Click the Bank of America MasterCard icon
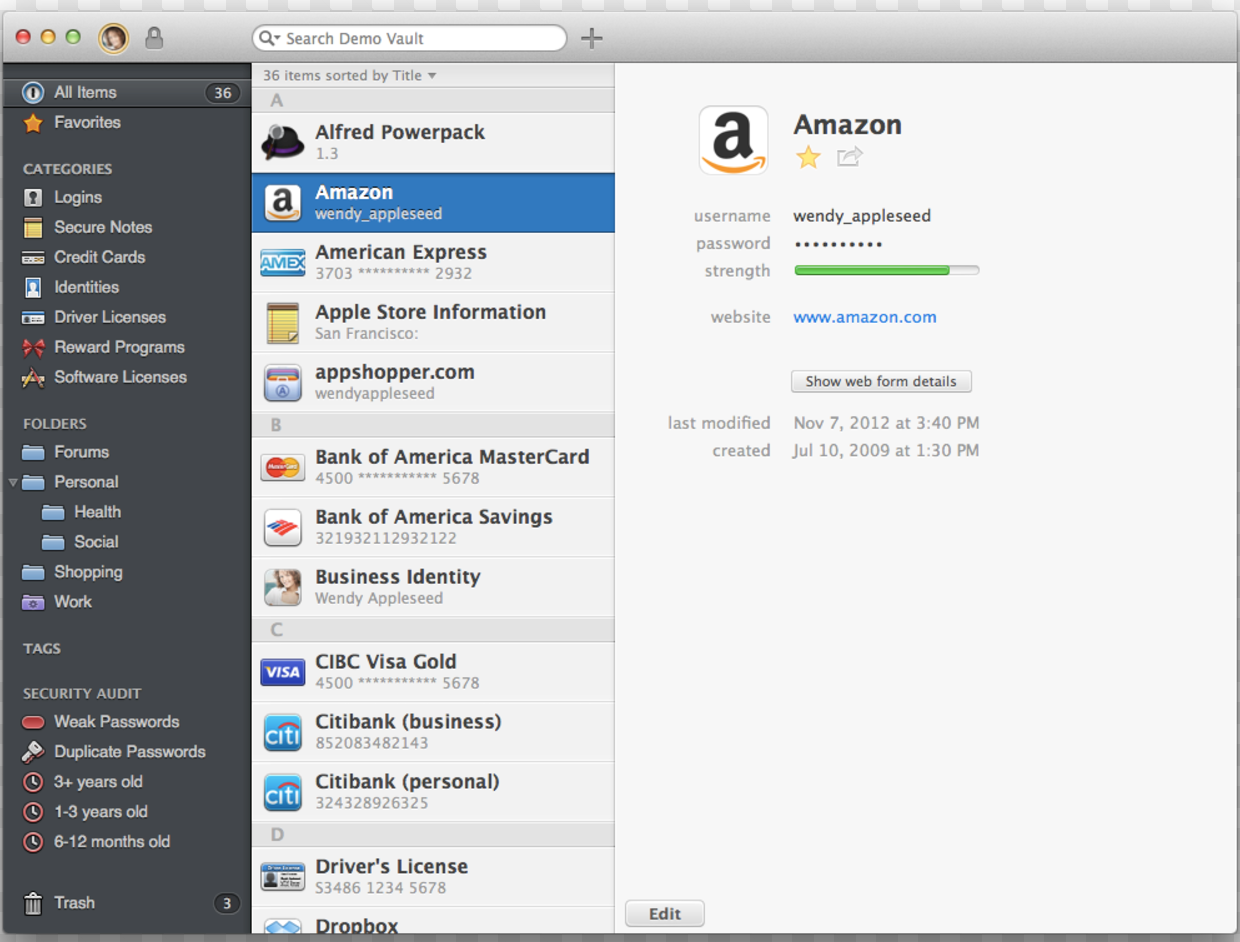This screenshot has height=942, width=1240. coord(283,467)
